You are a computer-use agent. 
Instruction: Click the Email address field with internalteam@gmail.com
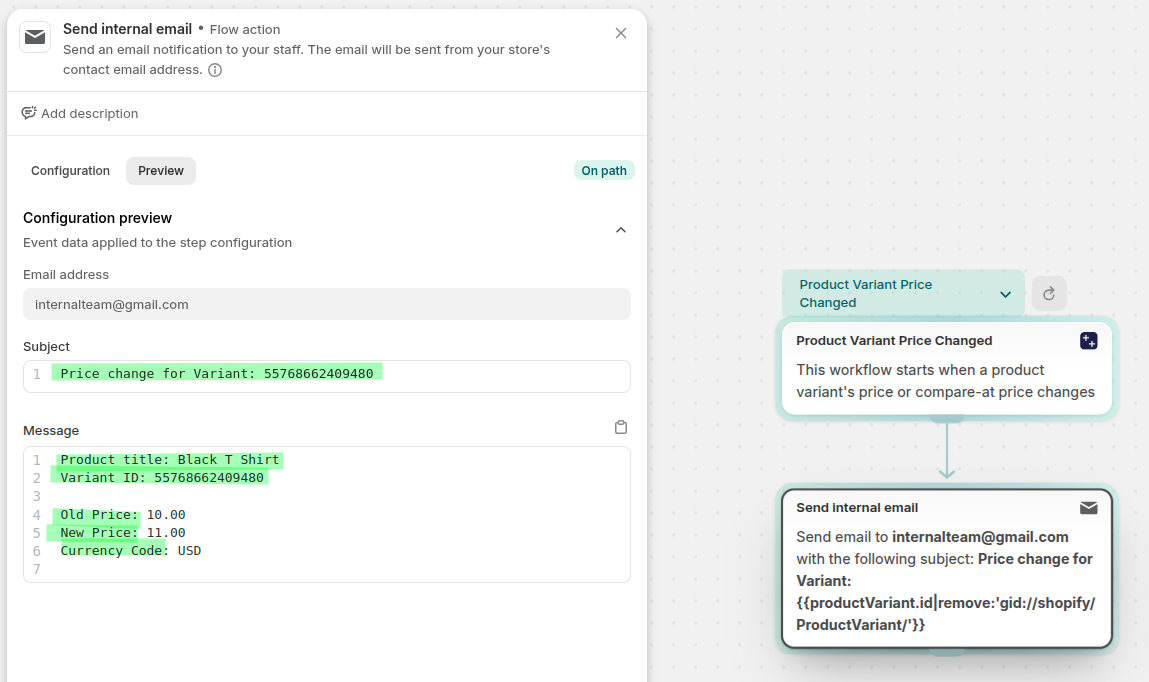(326, 304)
